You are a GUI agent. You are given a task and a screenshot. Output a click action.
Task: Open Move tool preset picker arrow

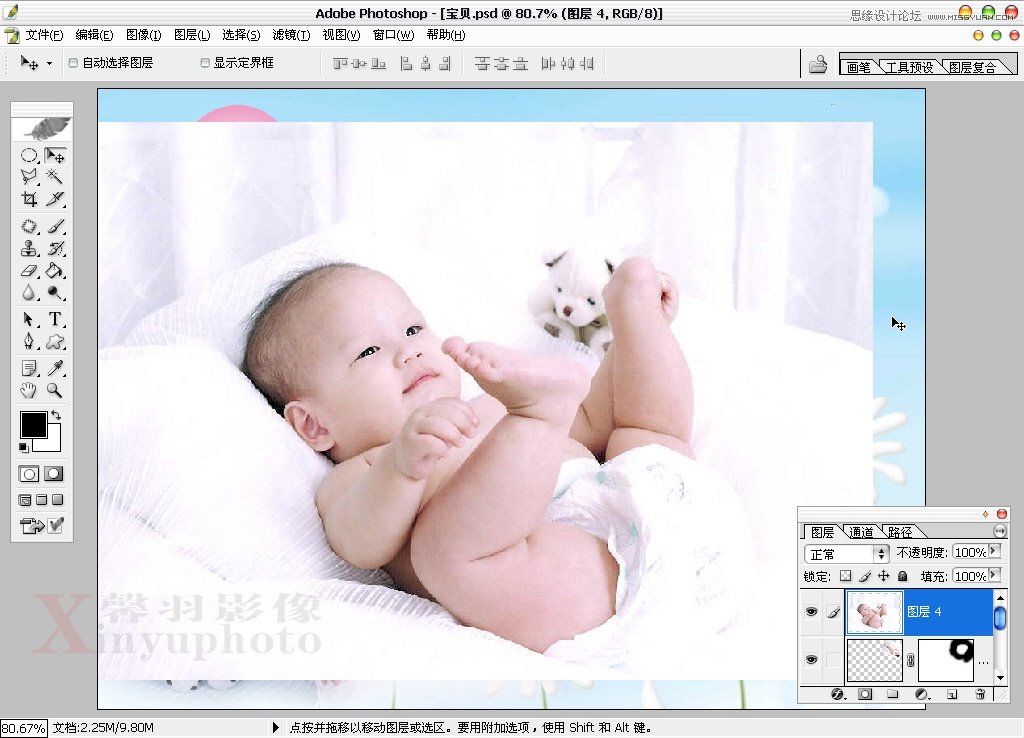(x=50, y=63)
